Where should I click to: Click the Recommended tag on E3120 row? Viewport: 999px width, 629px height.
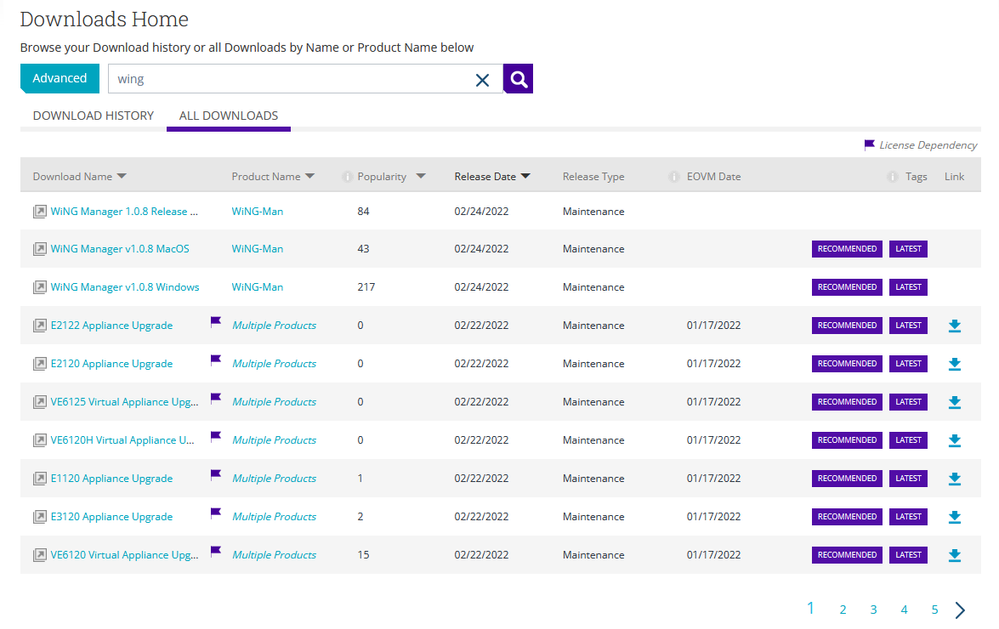pyautogui.click(x=847, y=516)
